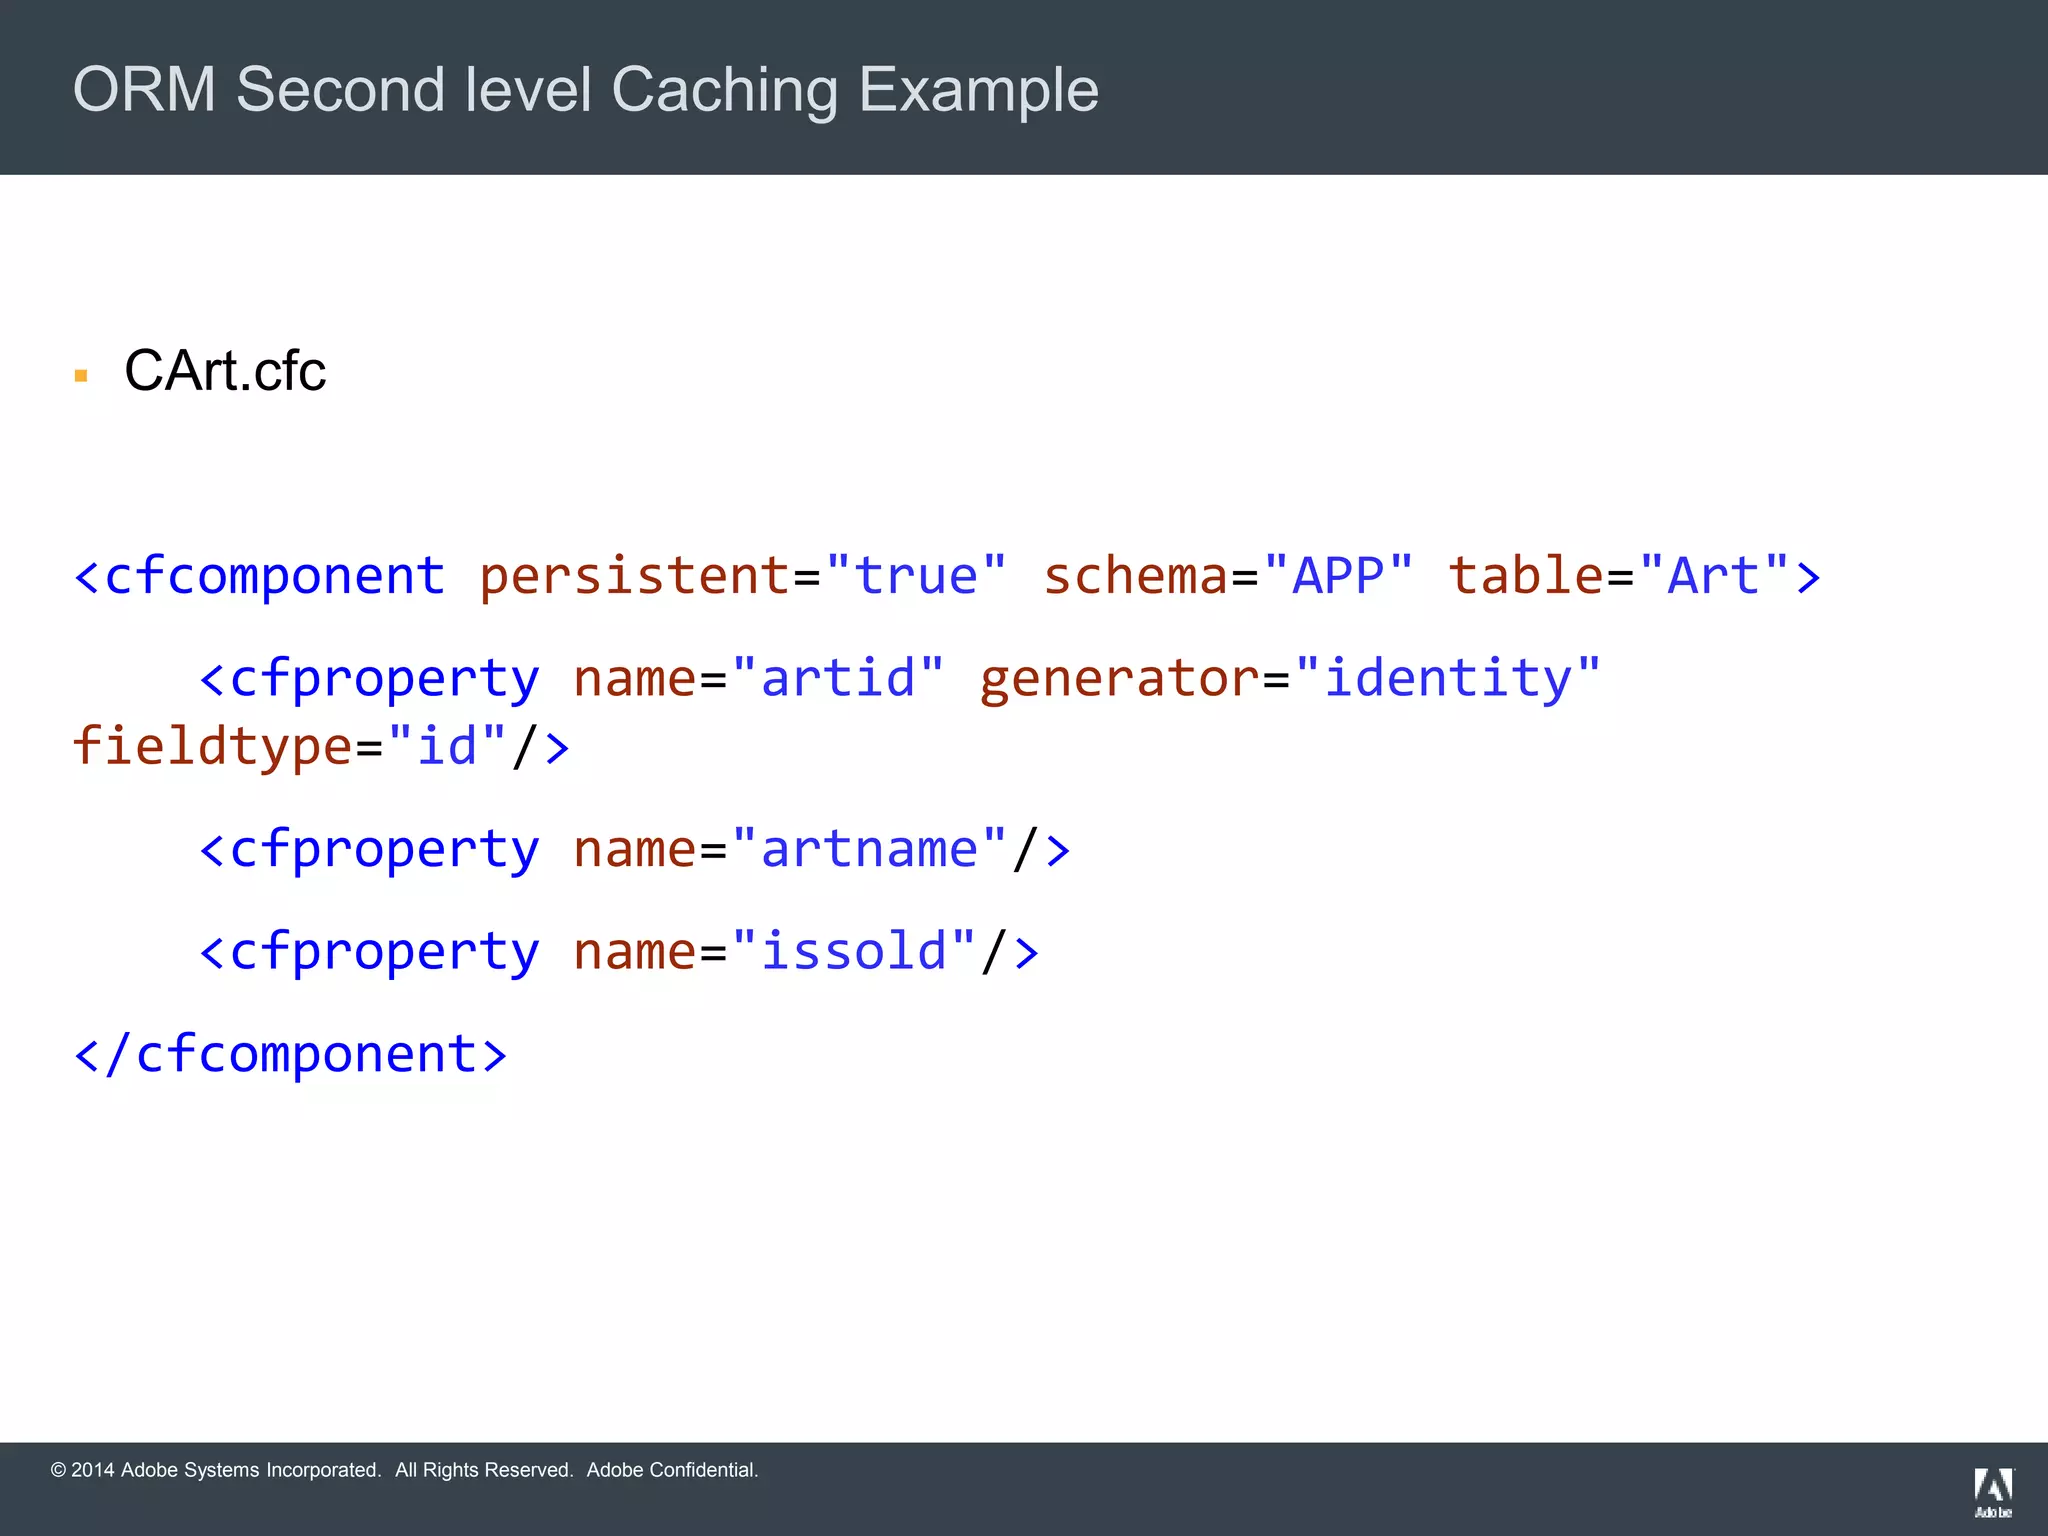Click the persistent attribute name
Screen dimensions: 2048x1536
coord(635,577)
